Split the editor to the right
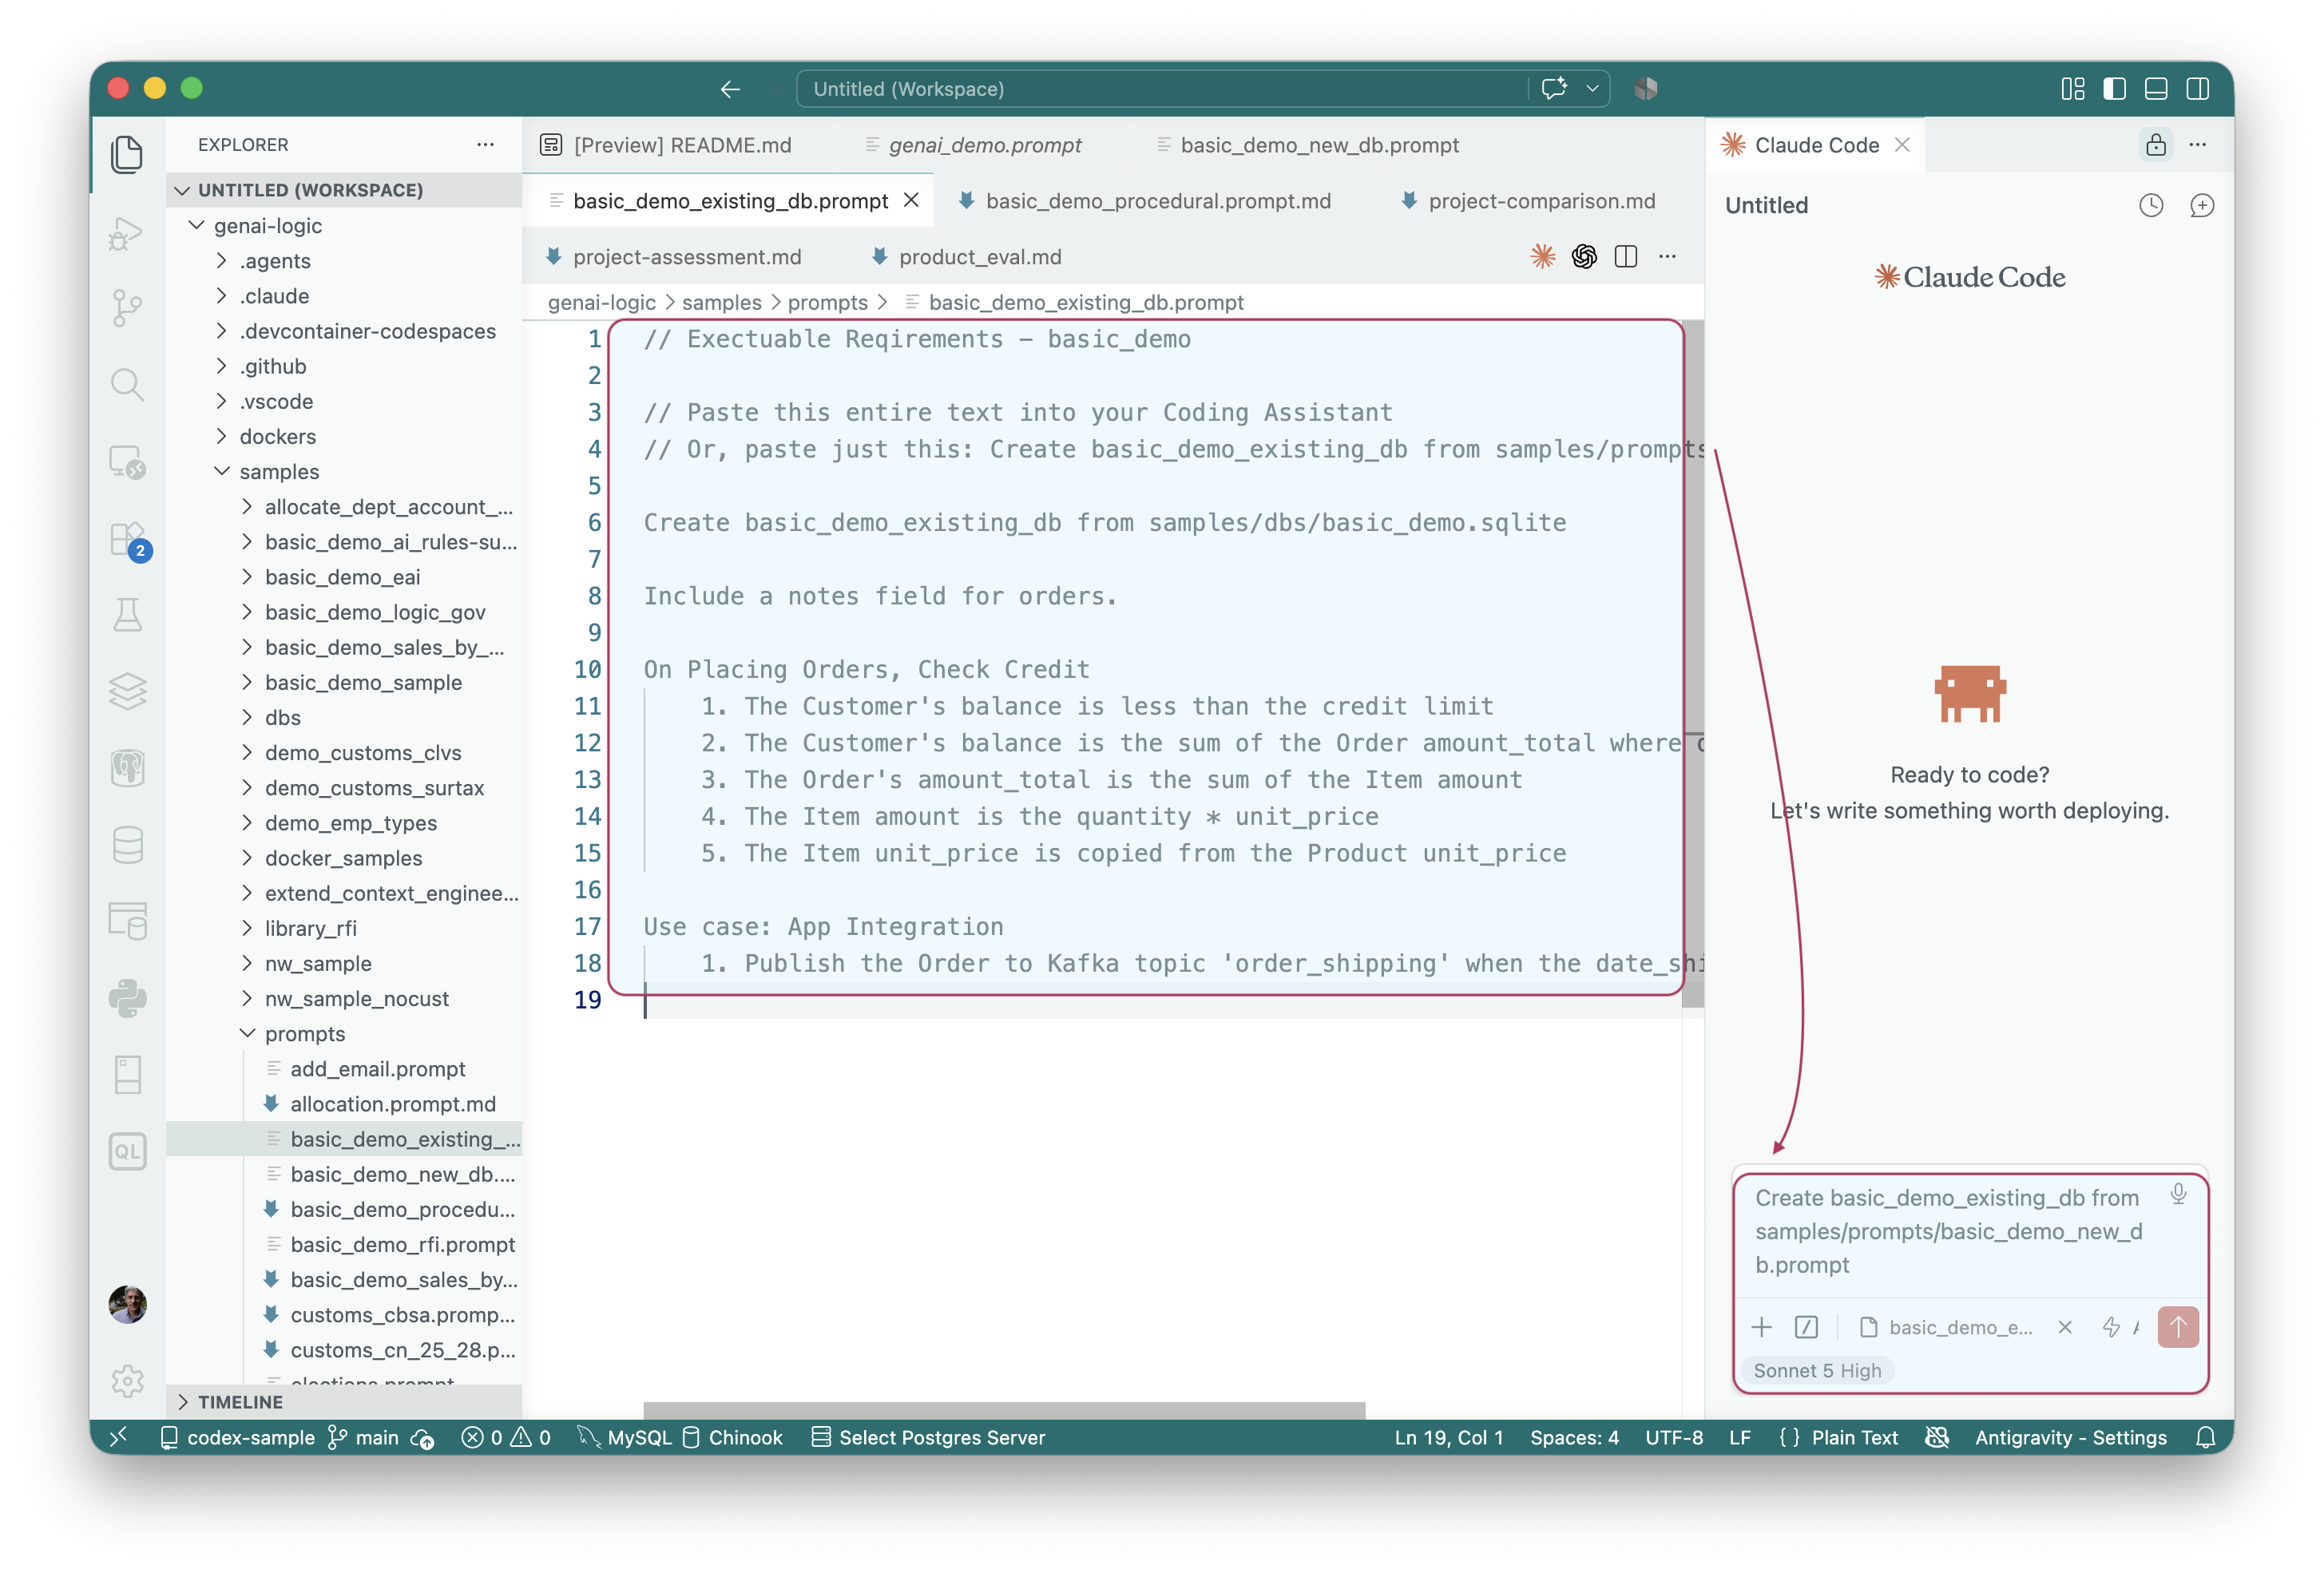Screen dimensions: 2324x1573 [1626, 257]
